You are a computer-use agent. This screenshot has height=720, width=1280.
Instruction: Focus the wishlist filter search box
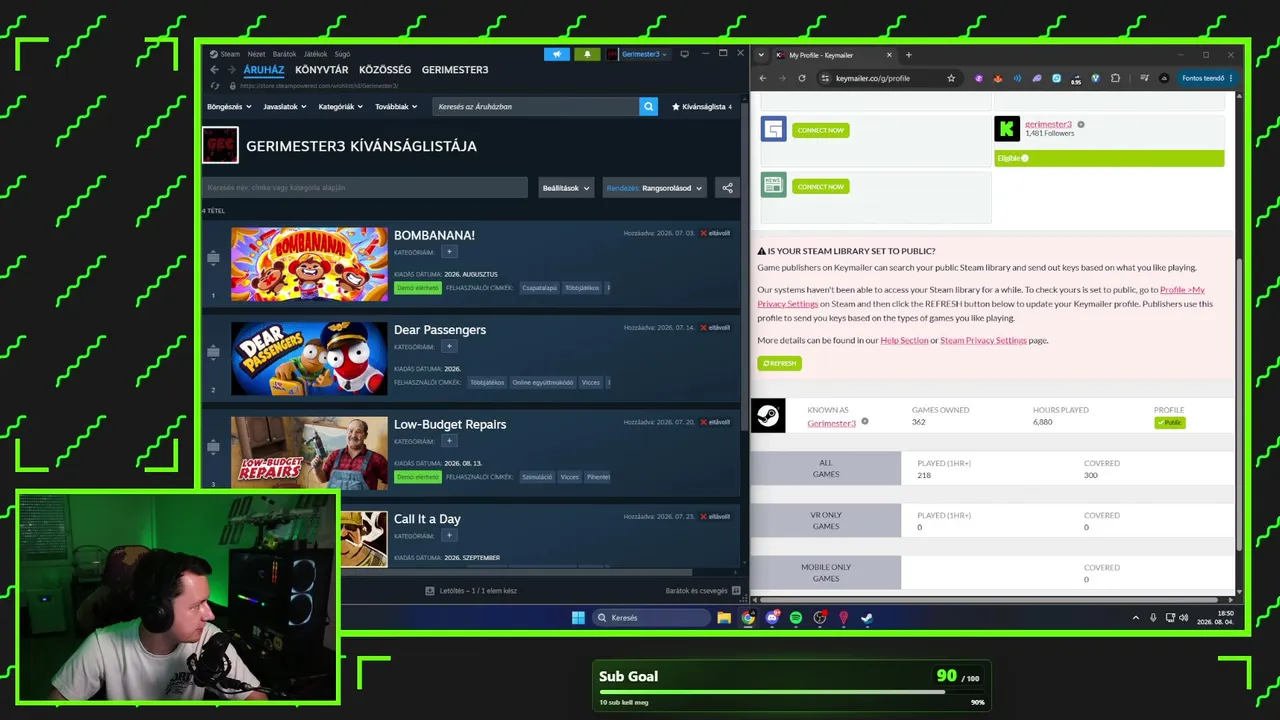364,188
